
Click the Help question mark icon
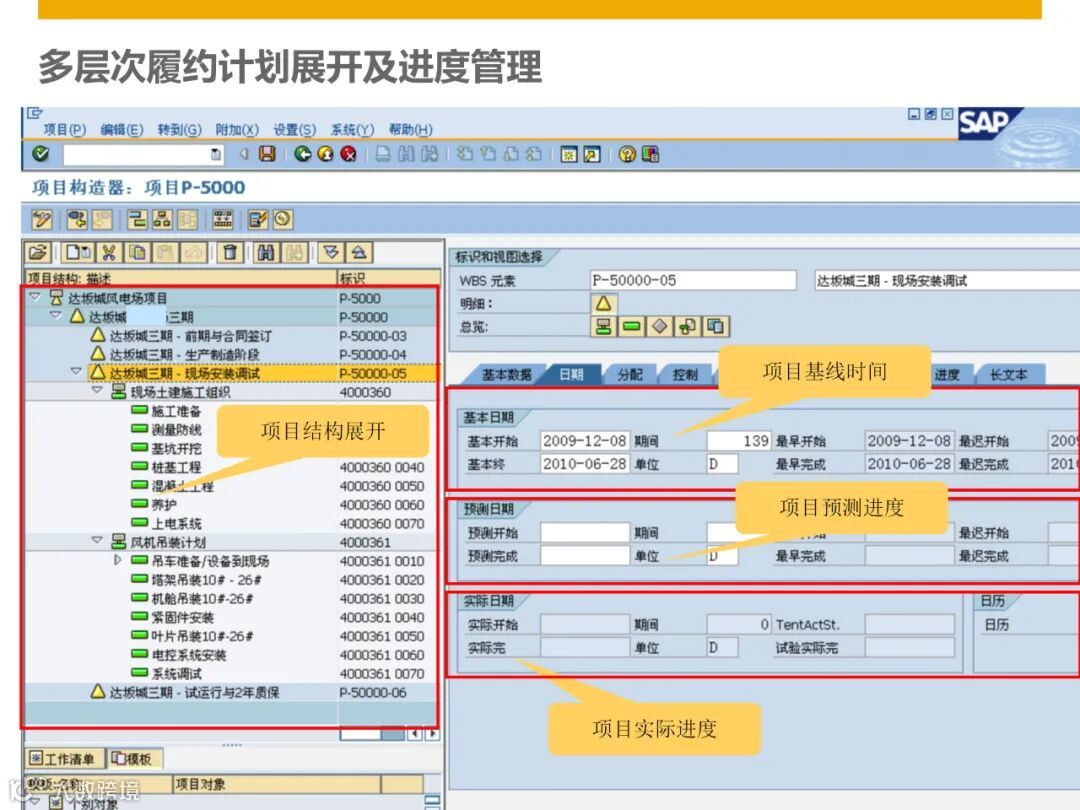627,154
